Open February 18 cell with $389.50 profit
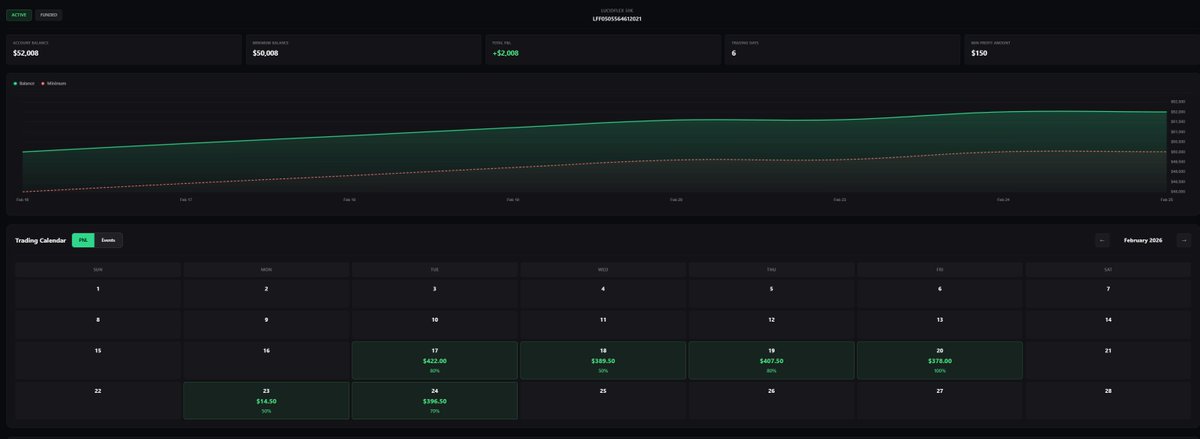1200x439 pixels. point(603,361)
